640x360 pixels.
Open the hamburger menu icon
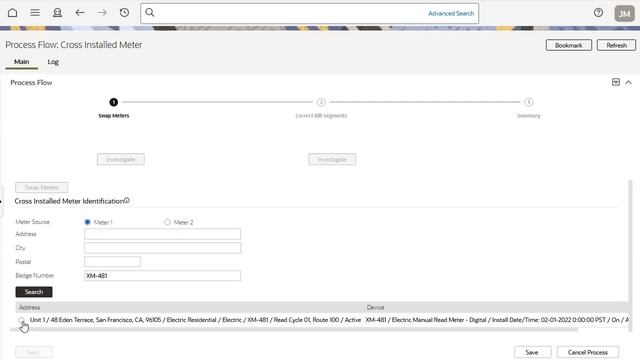click(x=35, y=13)
